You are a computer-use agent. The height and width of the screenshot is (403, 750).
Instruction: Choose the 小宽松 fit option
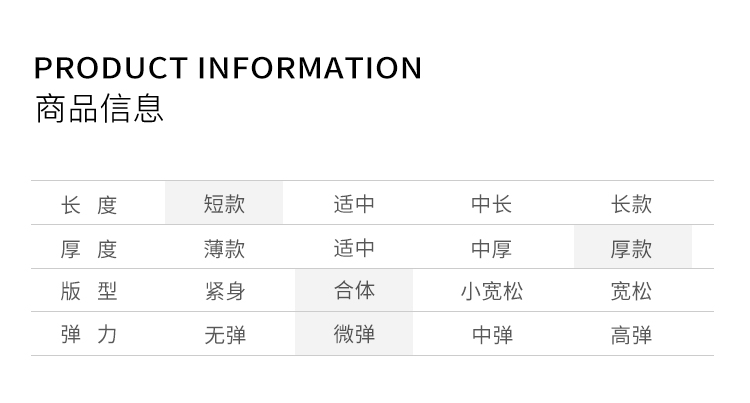492,291
